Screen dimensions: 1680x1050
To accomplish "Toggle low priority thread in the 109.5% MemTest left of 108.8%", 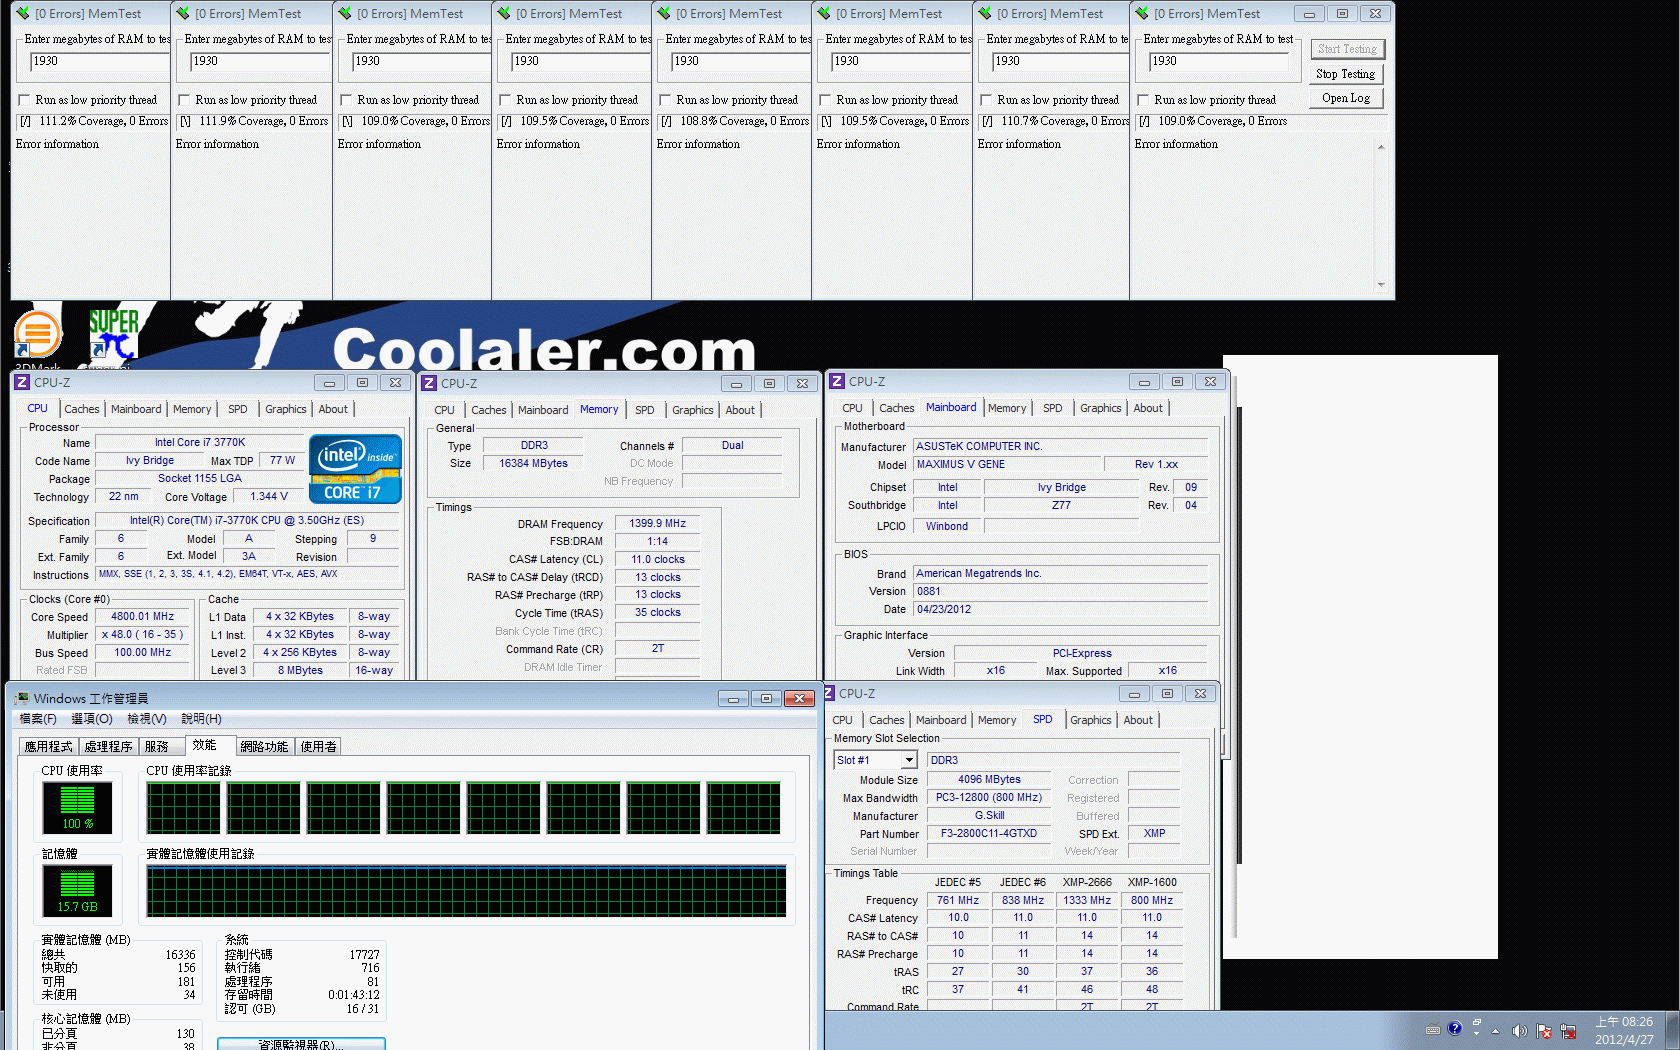I will coord(505,100).
